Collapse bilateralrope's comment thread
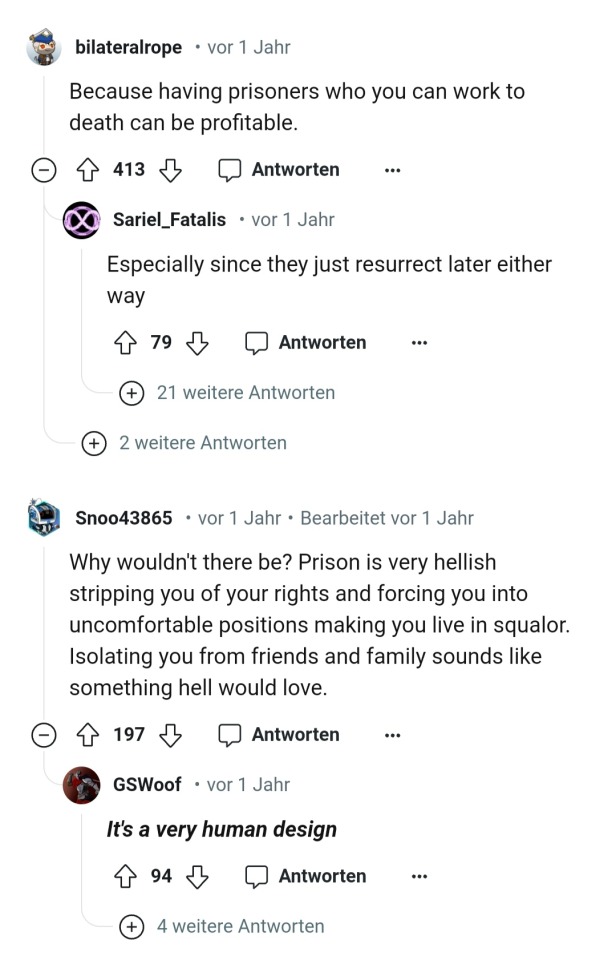616x960 pixels. point(44,170)
